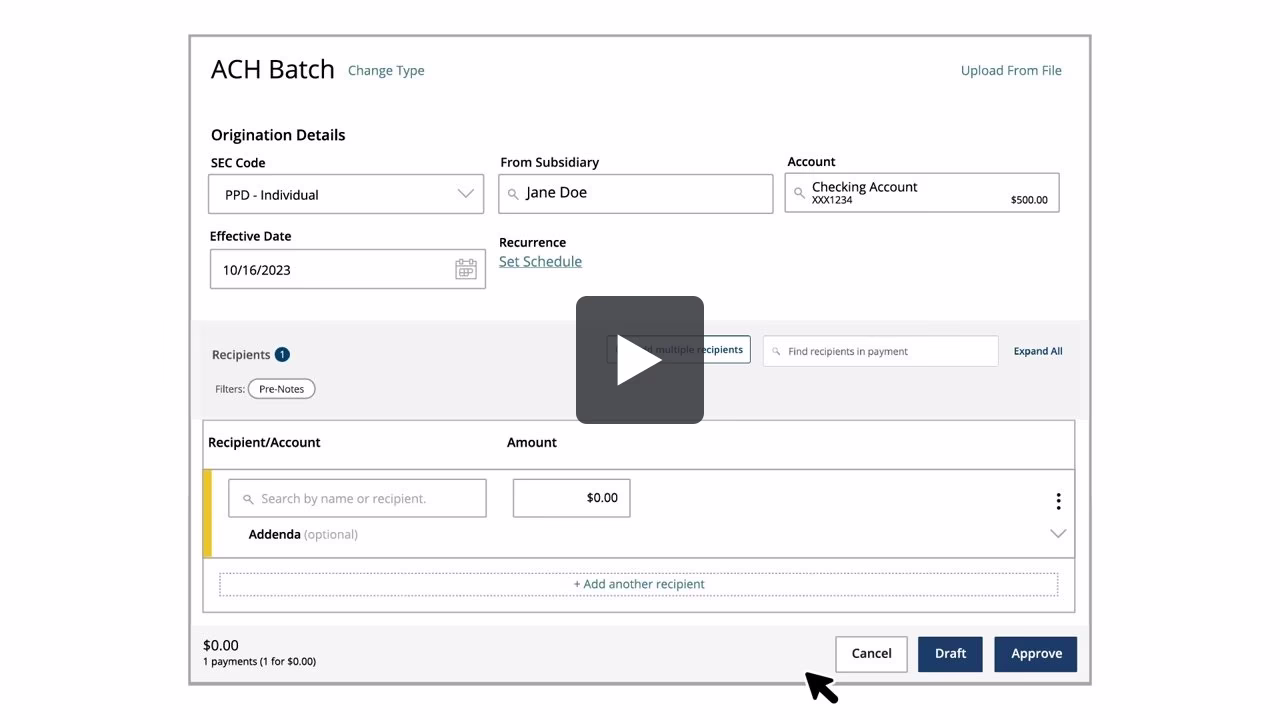The image size is (1280, 720).
Task: Add another recipient row
Action: 638,584
